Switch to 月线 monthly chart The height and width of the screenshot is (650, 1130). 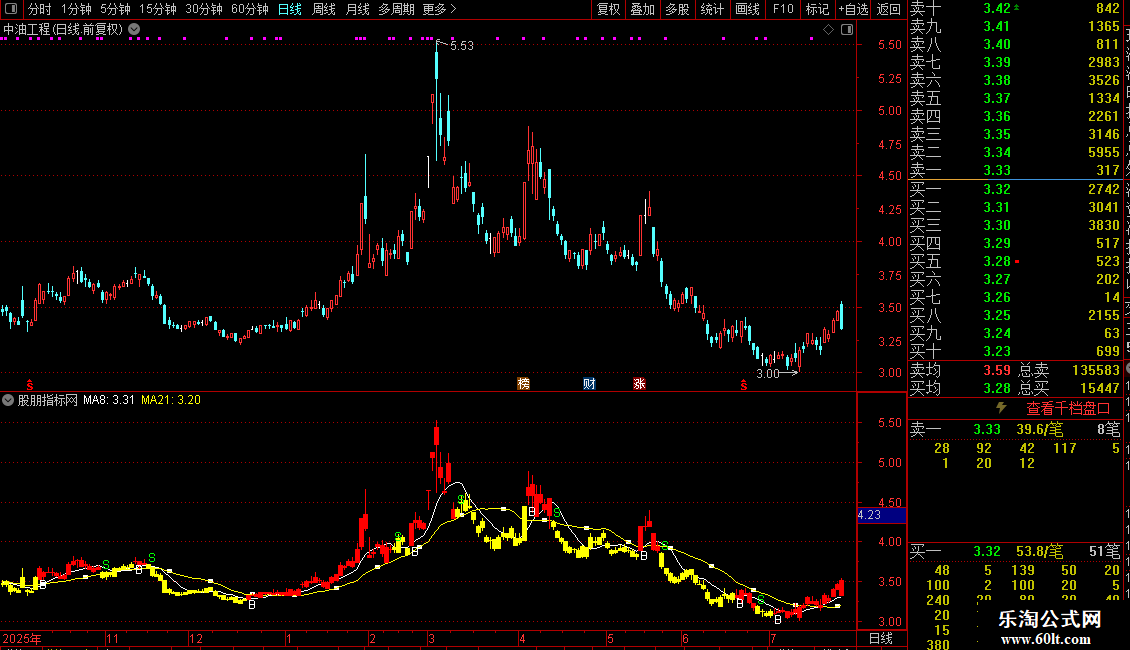pyautogui.click(x=357, y=9)
